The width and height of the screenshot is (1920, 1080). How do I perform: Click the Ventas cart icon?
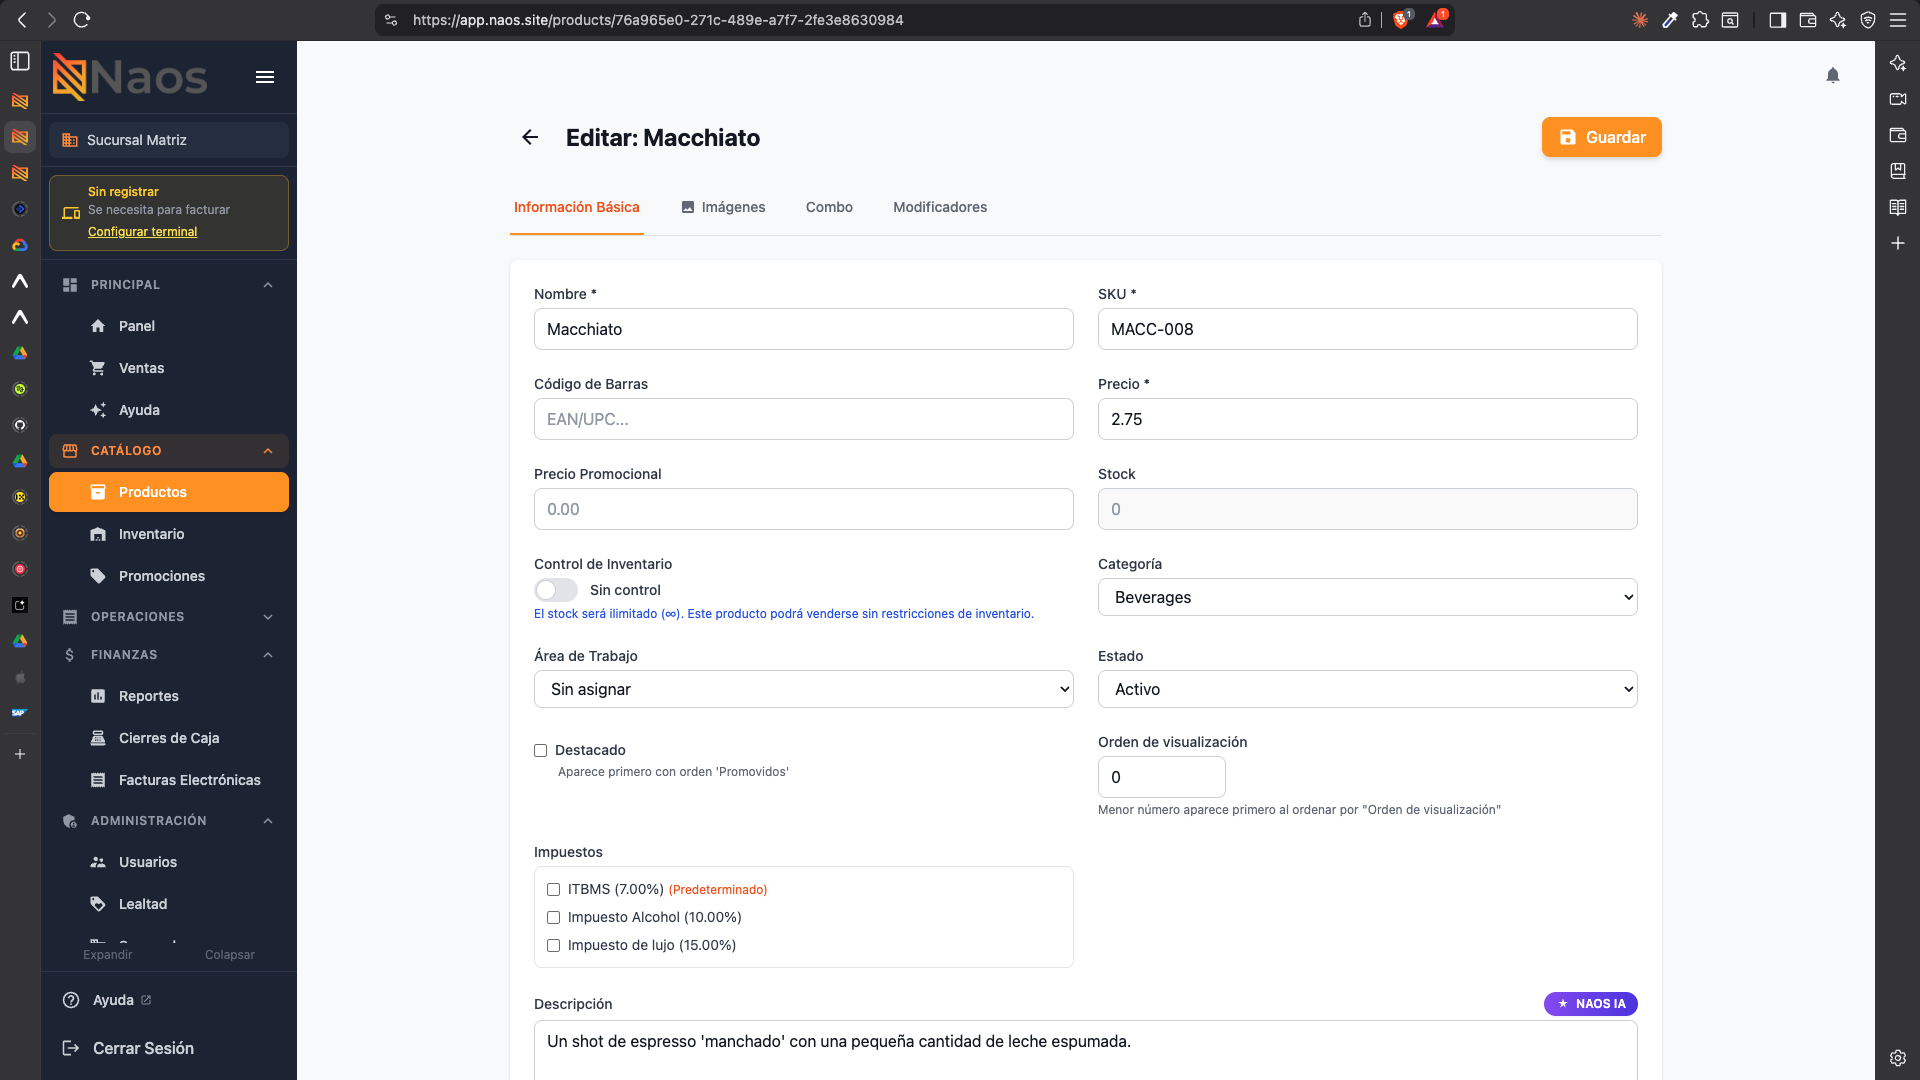(x=98, y=368)
